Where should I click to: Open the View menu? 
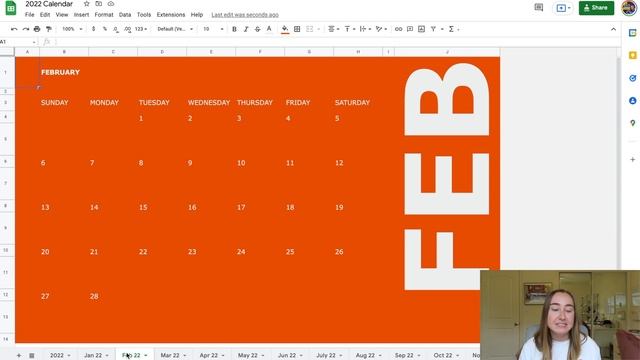pos(62,15)
